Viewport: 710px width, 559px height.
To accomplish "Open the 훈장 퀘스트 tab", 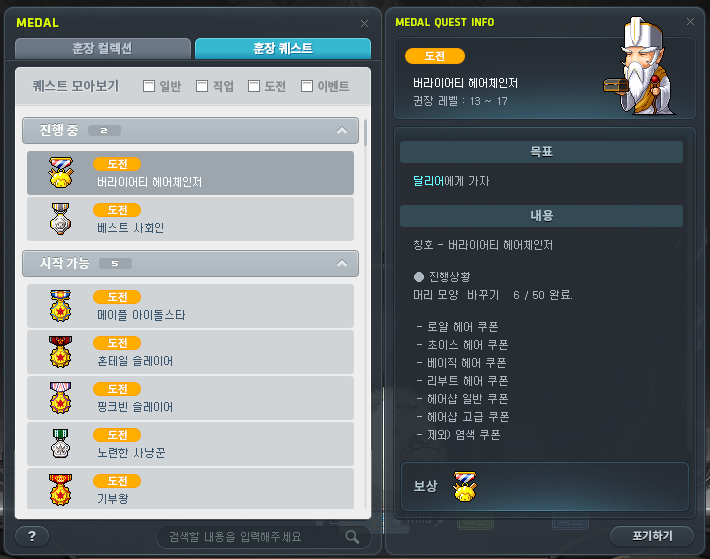I will [x=283, y=48].
